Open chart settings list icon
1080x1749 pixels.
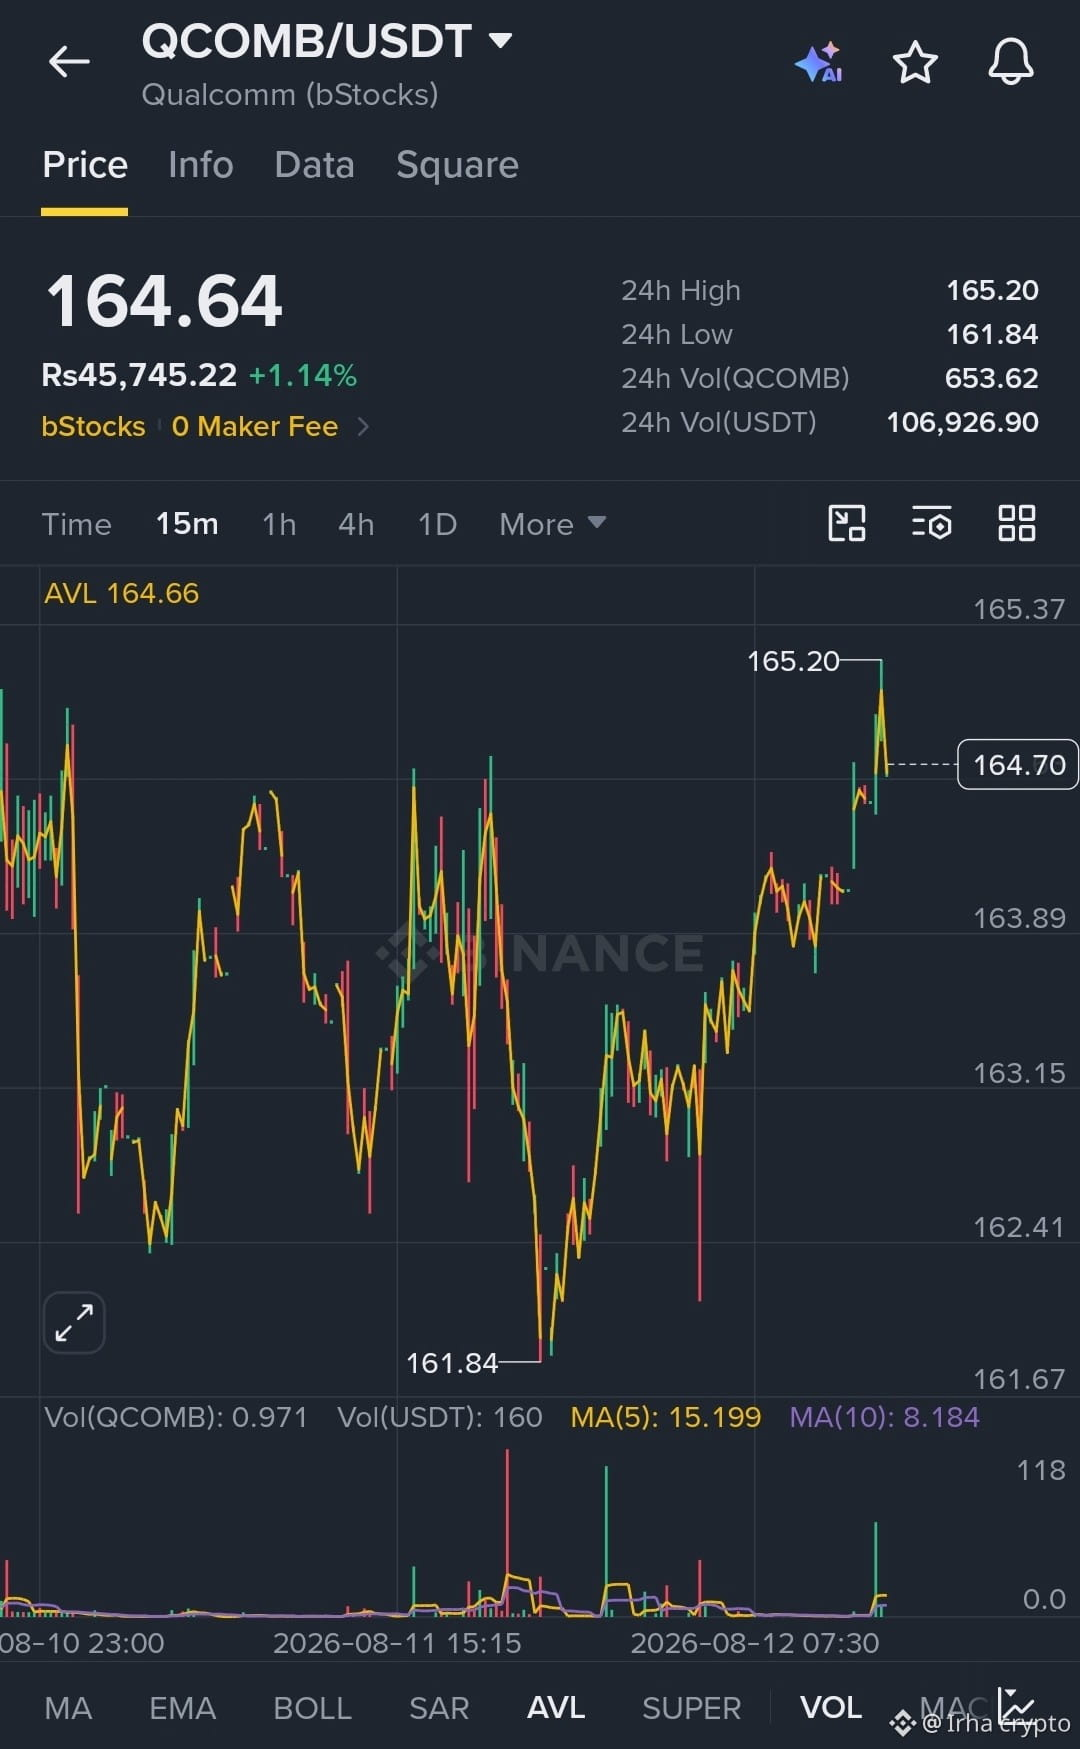931,523
